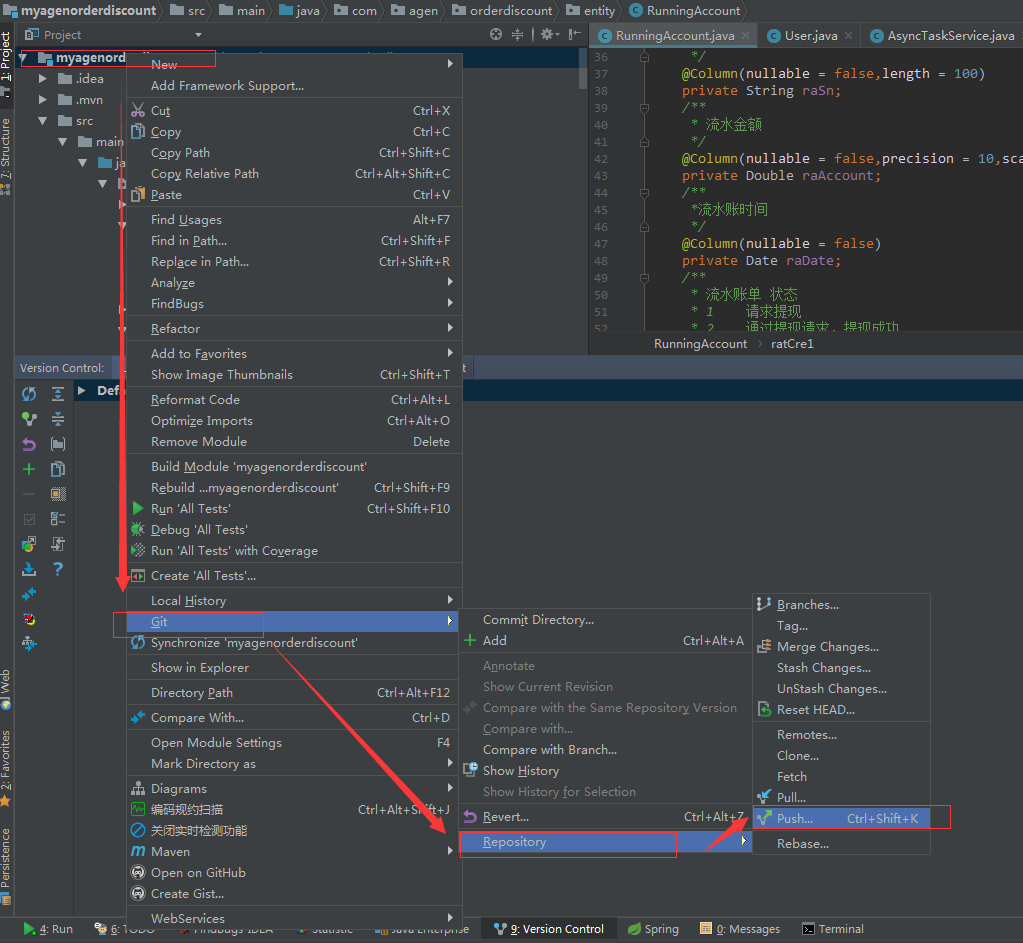
Task: Click the project tree vertical scrollbar
Action: pyautogui.click(x=583, y=69)
